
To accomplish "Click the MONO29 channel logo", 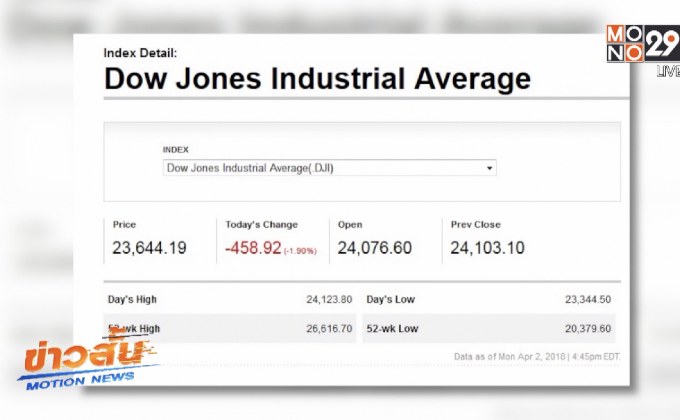I will [x=640, y=45].
